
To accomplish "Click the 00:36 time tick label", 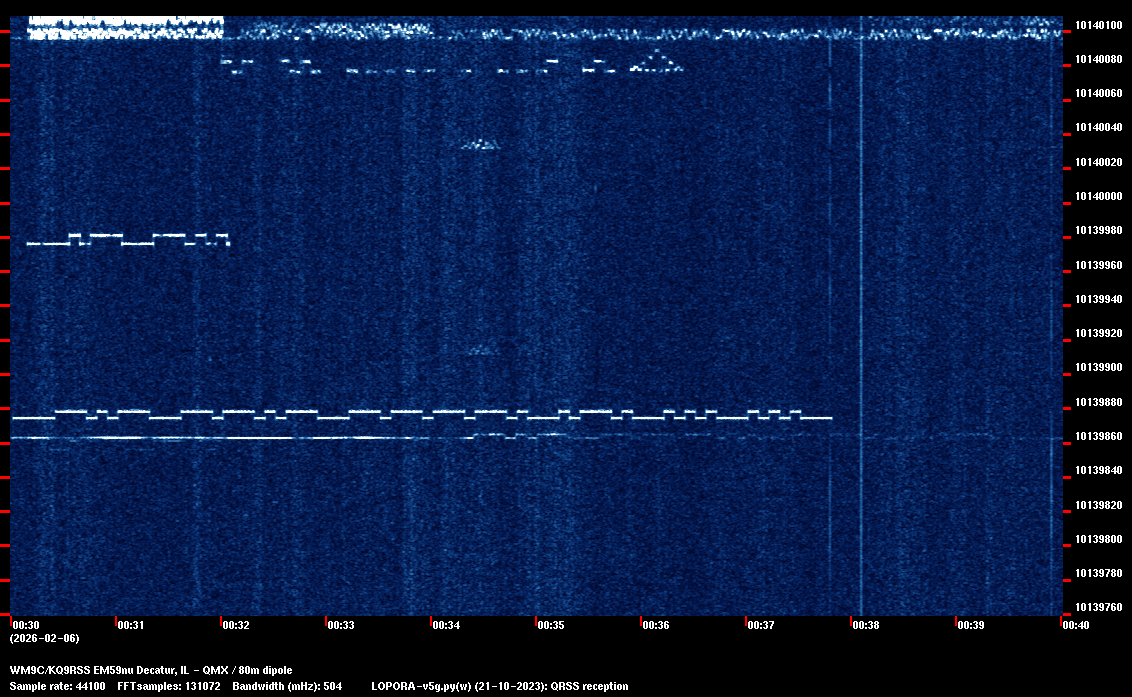I will [x=656, y=625].
